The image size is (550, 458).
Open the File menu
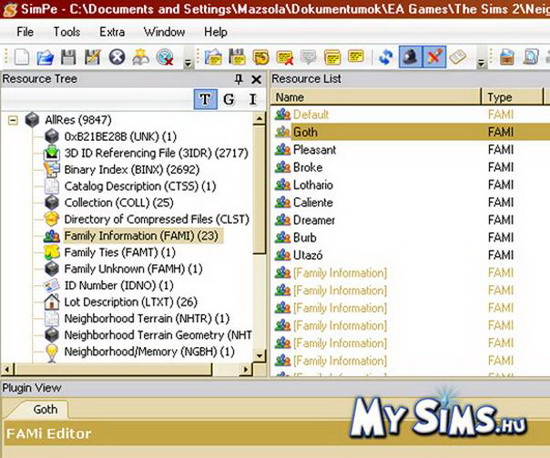point(25,32)
